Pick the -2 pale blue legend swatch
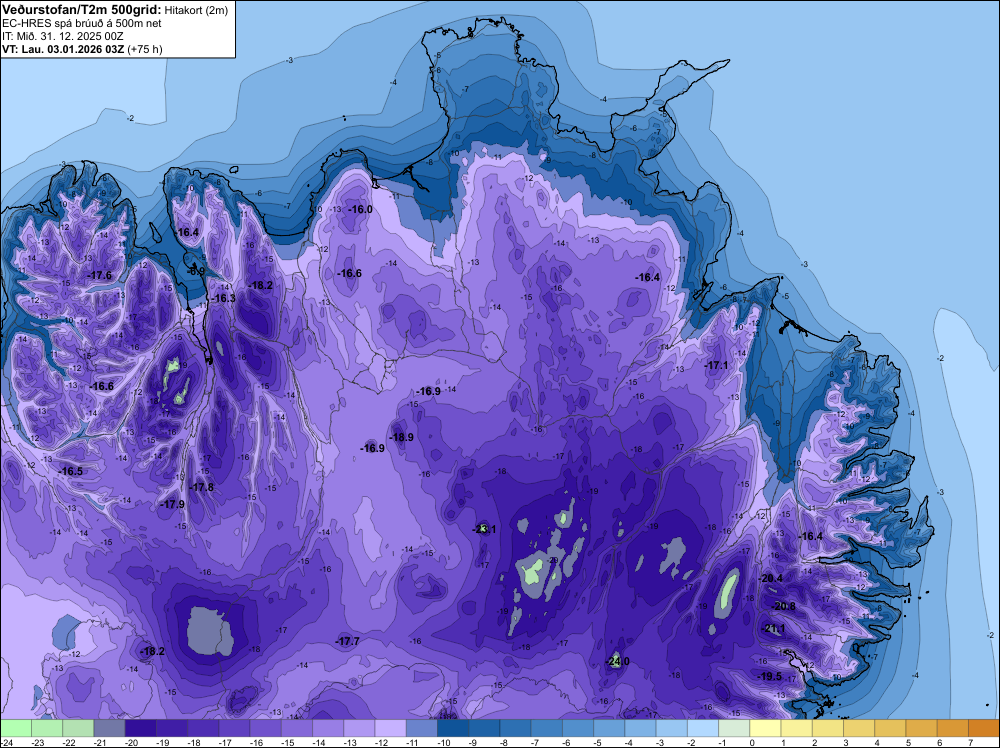Screen dimensions: 1000x748 pyautogui.click(x=703, y=728)
